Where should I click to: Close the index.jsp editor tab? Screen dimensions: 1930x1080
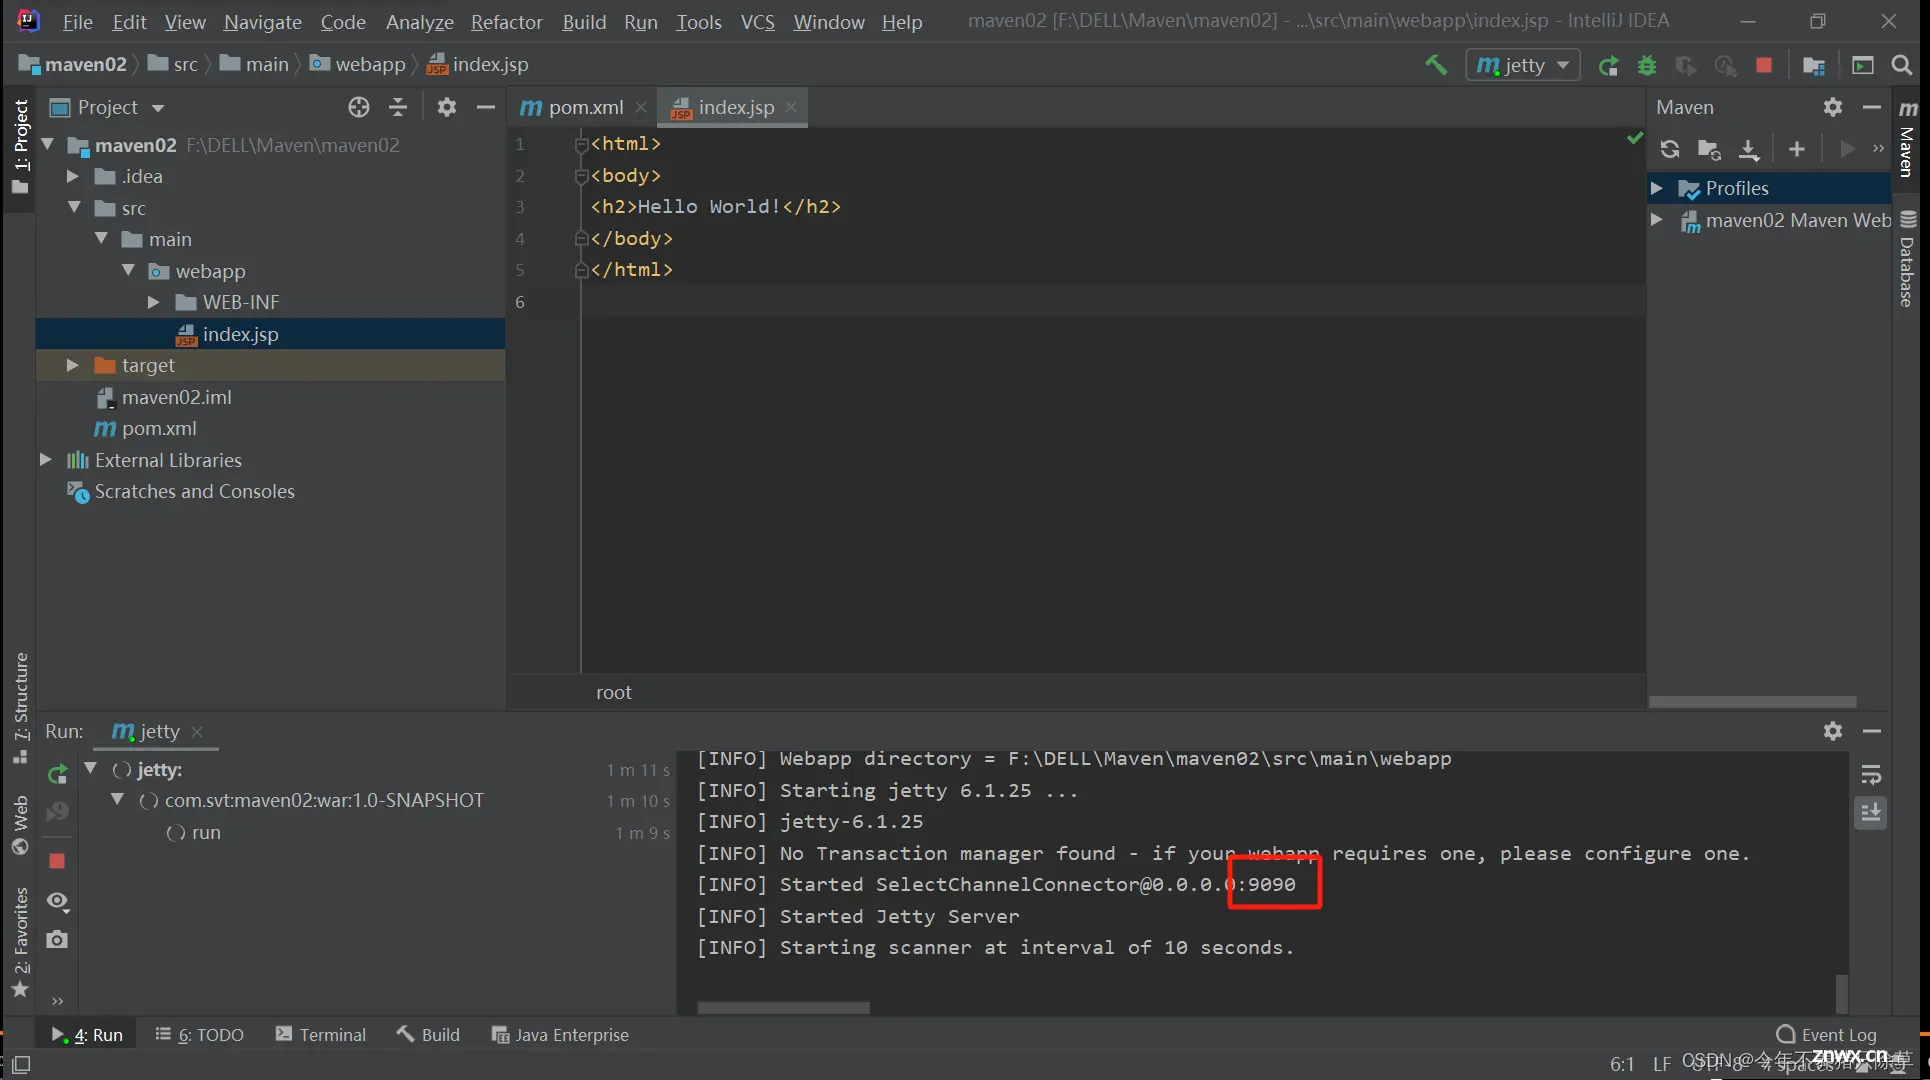(x=791, y=107)
